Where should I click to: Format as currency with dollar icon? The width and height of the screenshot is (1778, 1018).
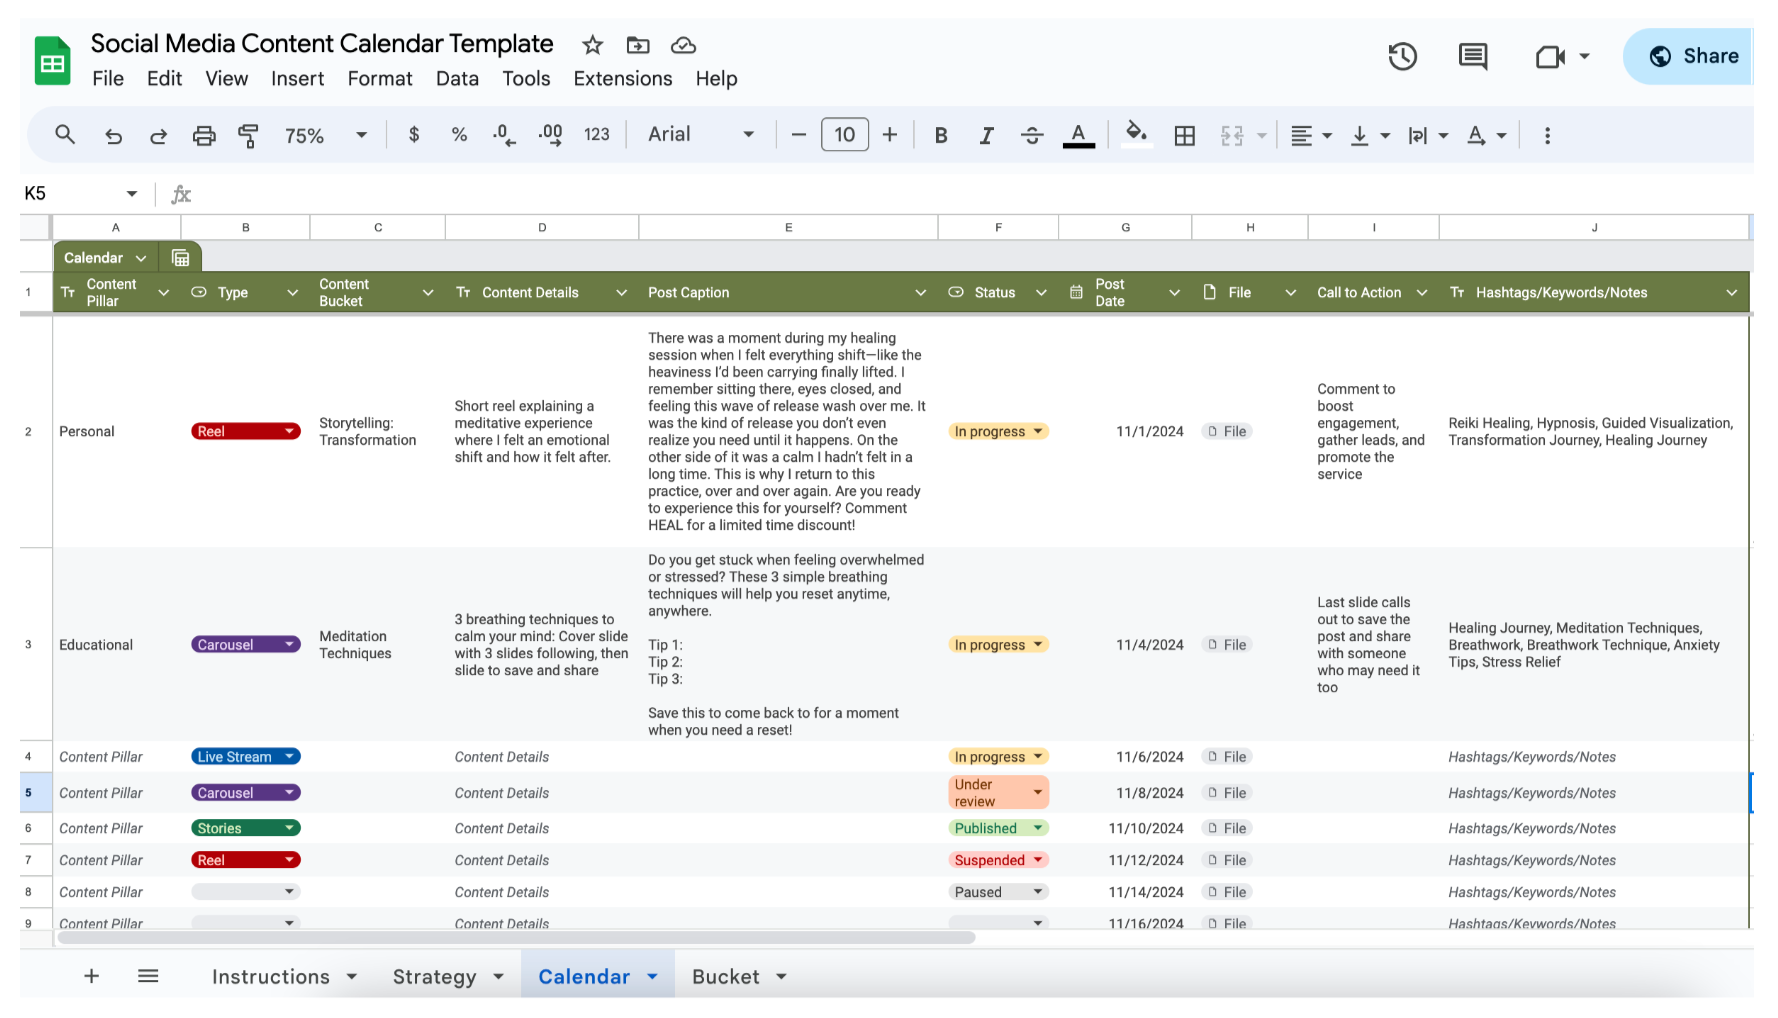tap(414, 134)
